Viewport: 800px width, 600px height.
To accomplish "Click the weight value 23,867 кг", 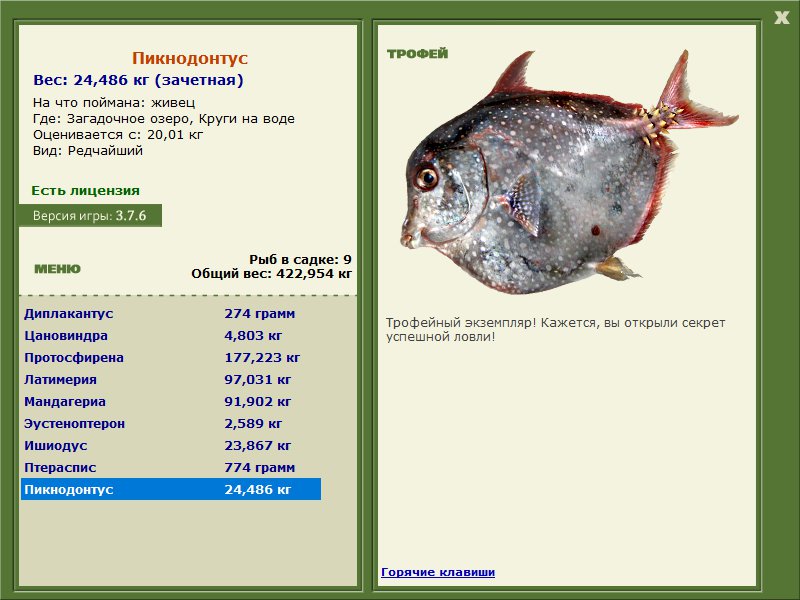I will 258,445.
